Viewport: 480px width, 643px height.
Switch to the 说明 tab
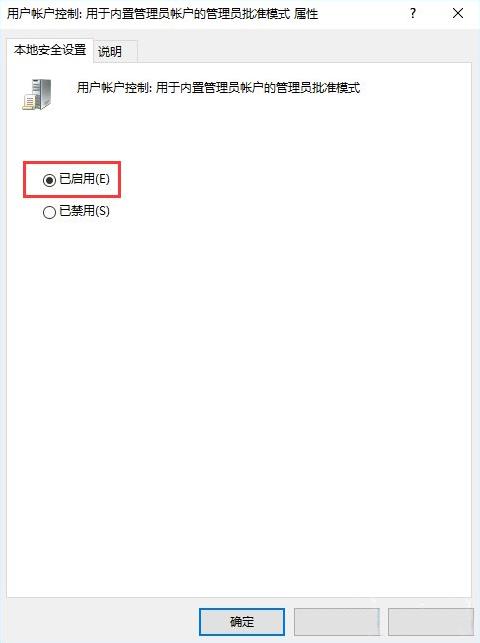pyautogui.click(x=110, y=52)
